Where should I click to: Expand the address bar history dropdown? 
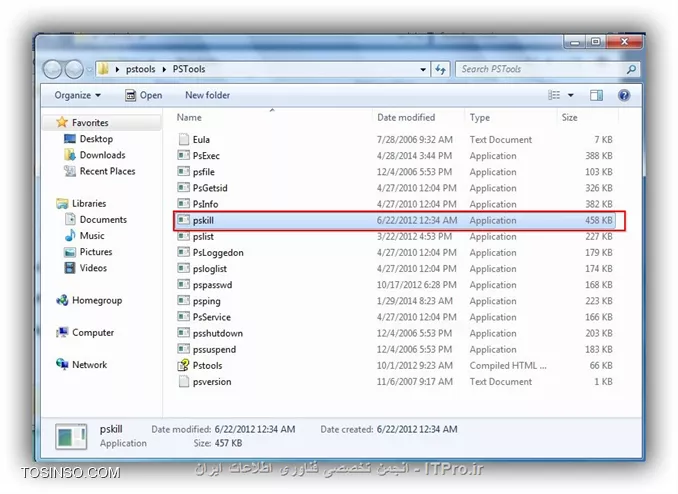(422, 69)
